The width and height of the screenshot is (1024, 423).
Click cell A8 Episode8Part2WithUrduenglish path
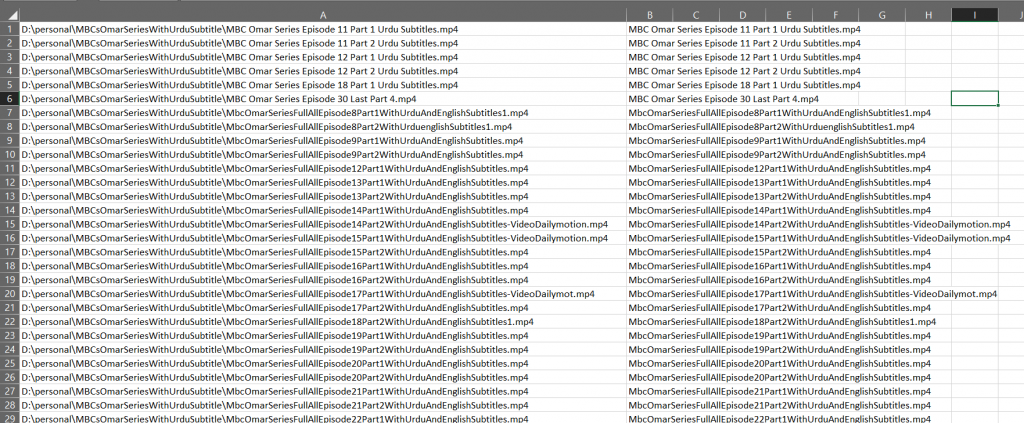point(323,127)
